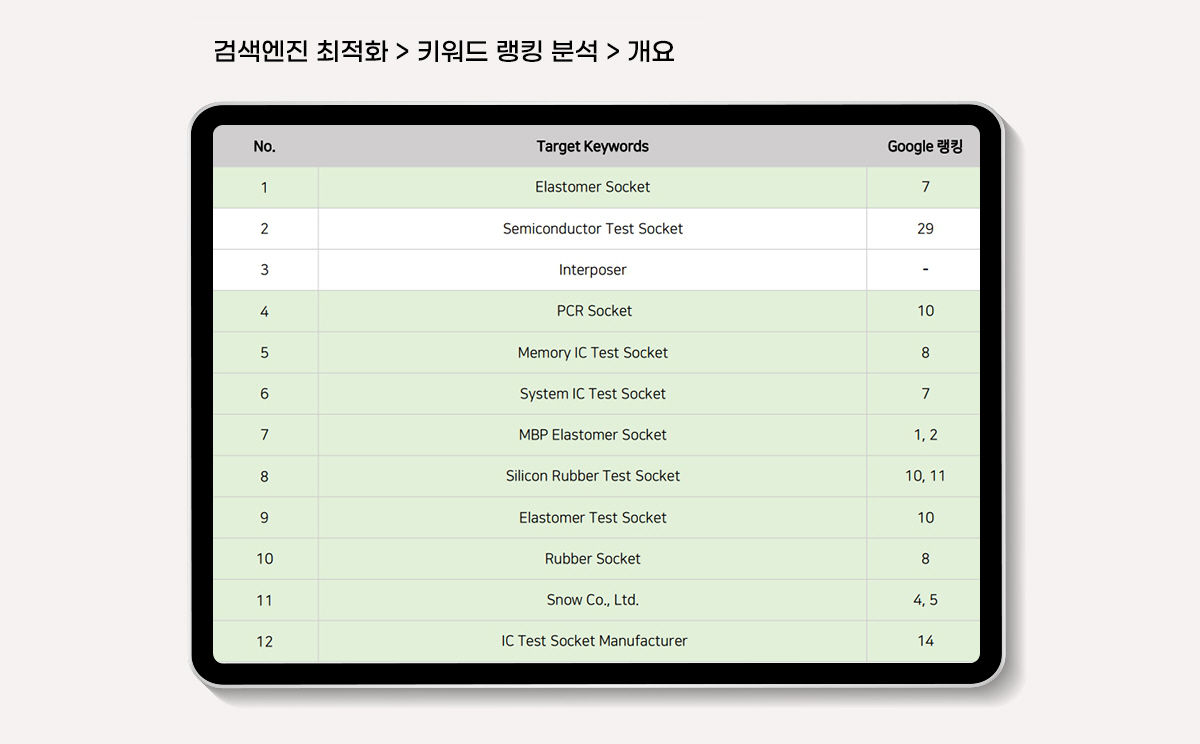The height and width of the screenshot is (744, 1200).
Task: Click the '검색엔진 최적화' breadcrumb text
Action: click(x=301, y=51)
